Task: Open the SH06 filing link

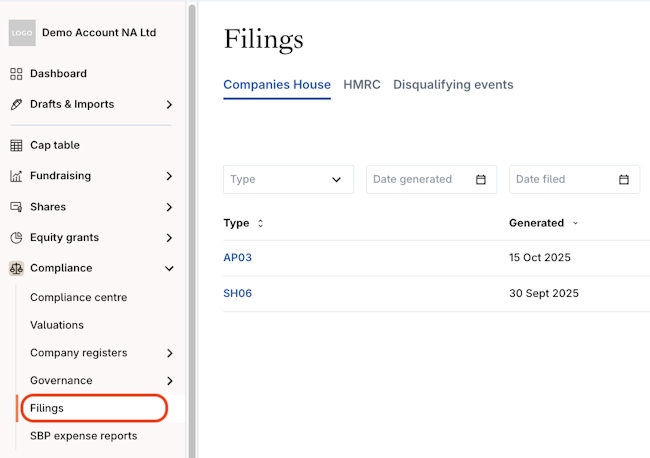Action: pyautogui.click(x=238, y=294)
